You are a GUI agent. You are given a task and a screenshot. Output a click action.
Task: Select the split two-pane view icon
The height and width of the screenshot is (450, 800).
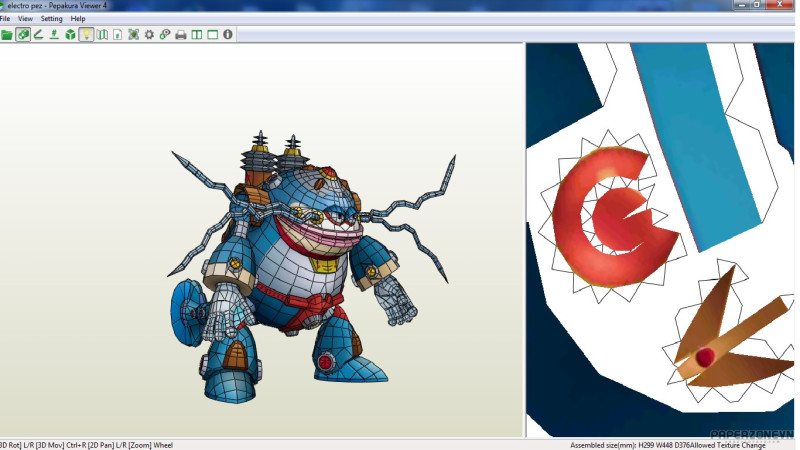(x=196, y=35)
